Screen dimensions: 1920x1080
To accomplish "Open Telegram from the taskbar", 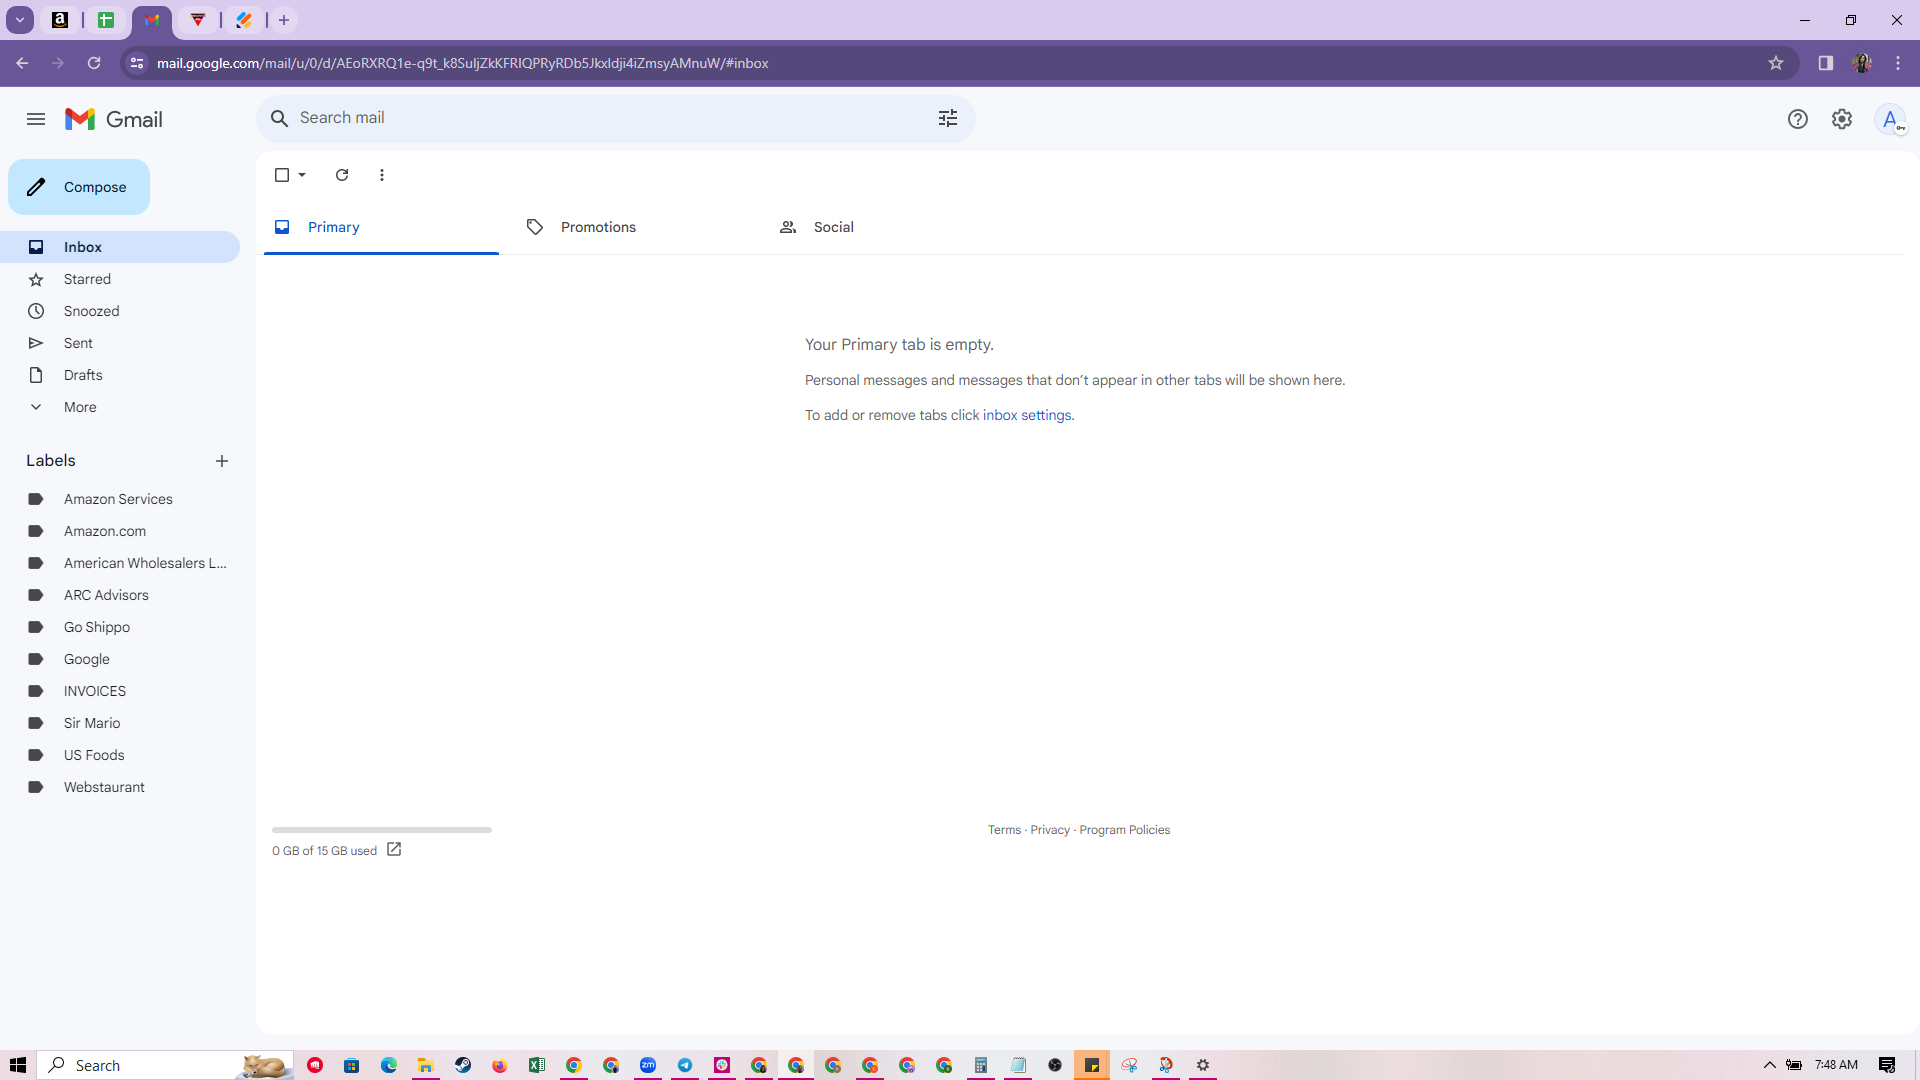I will tap(685, 1065).
